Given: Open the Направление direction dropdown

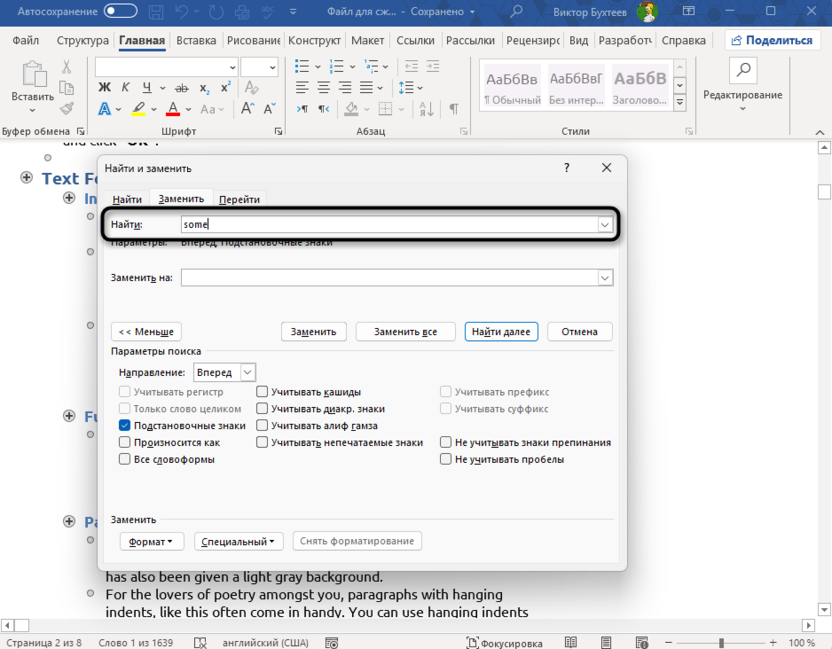Looking at the screenshot, I should coord(248,372).
